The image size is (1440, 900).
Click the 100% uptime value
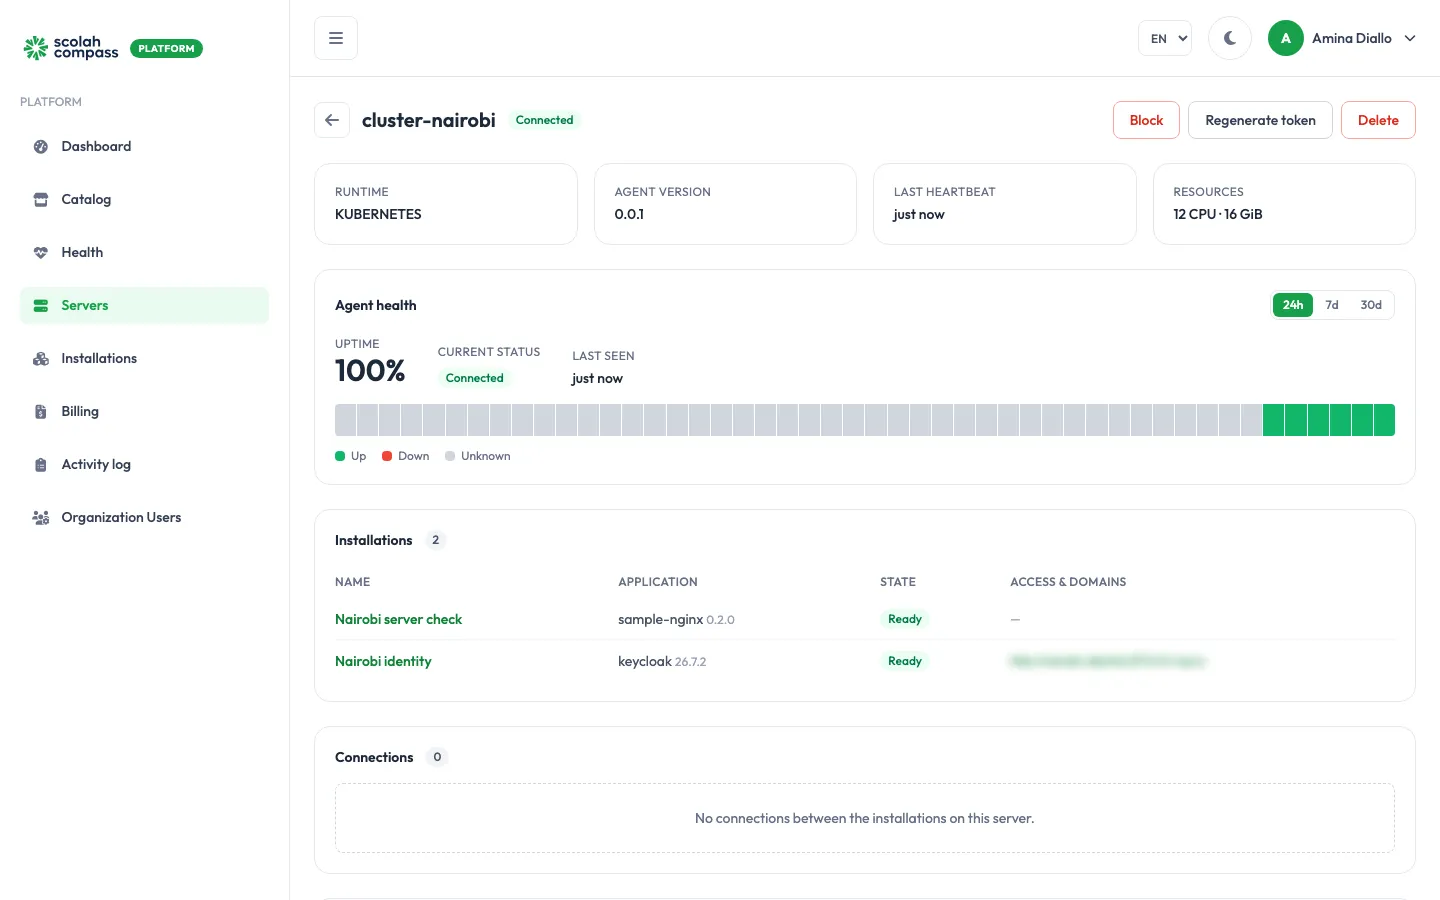click(x=370, y=371)
